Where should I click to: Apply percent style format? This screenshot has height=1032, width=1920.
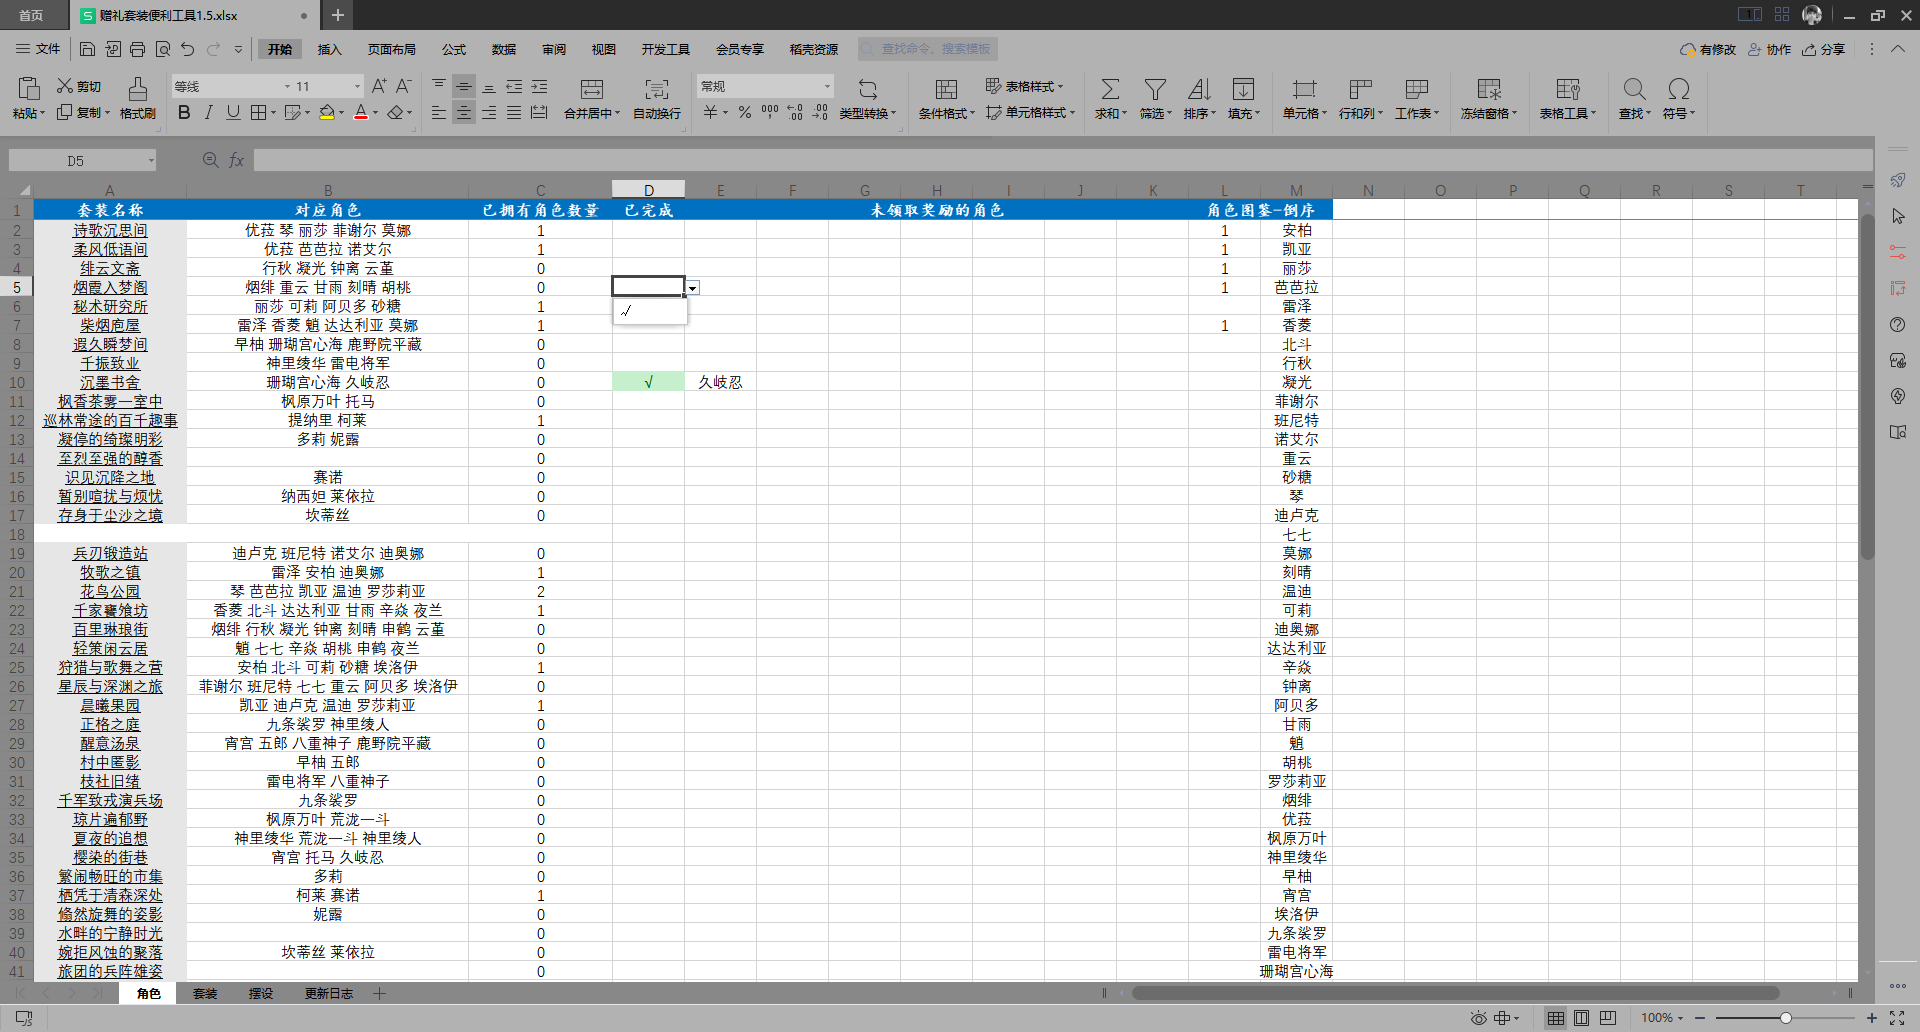[x=744, y=113]
